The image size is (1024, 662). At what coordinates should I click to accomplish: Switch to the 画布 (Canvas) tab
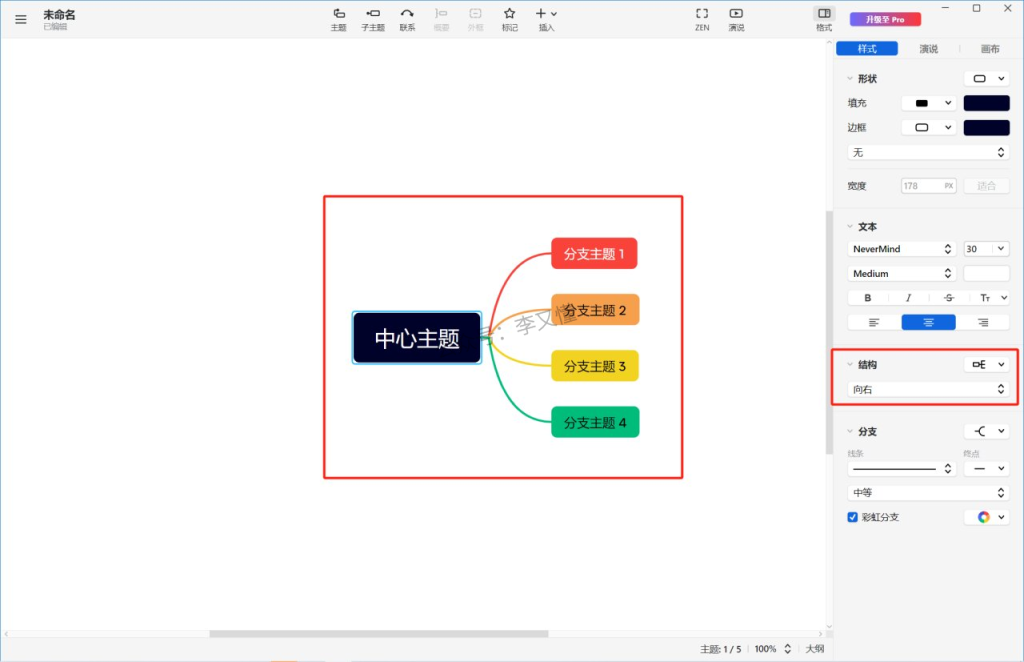(x=990, y=49)
